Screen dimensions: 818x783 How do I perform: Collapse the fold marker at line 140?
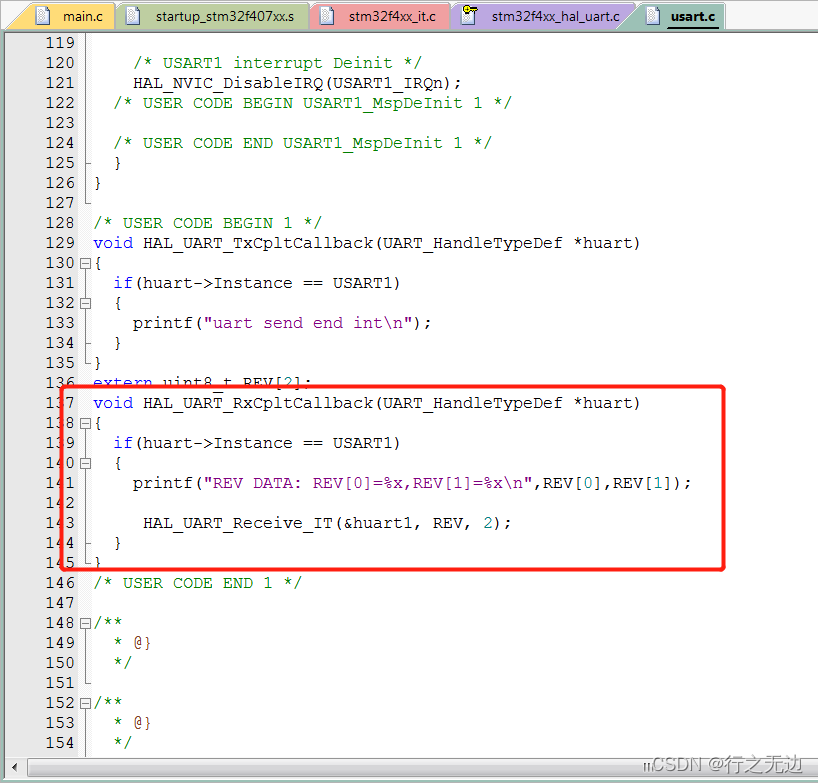point(86,463)
